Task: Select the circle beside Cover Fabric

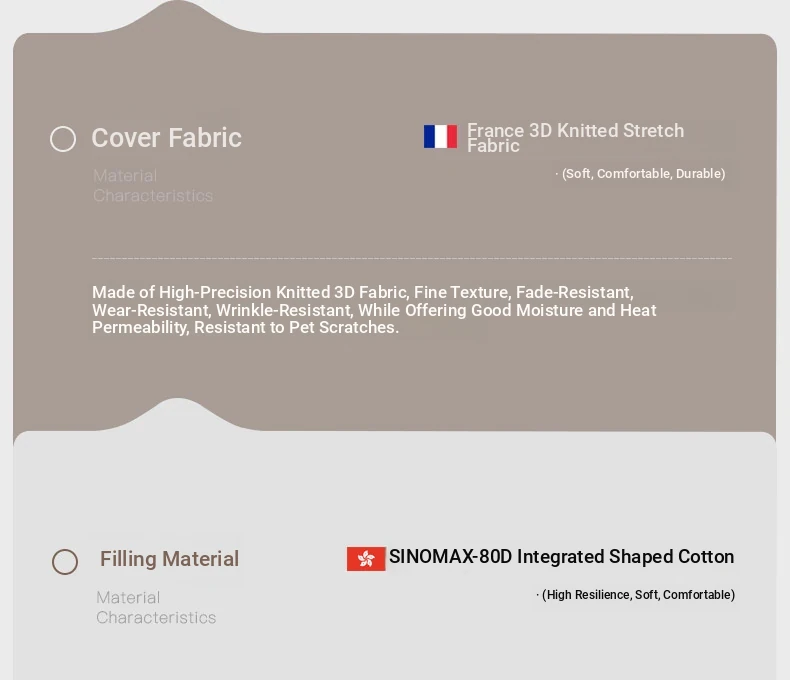Action: point(63,139)
